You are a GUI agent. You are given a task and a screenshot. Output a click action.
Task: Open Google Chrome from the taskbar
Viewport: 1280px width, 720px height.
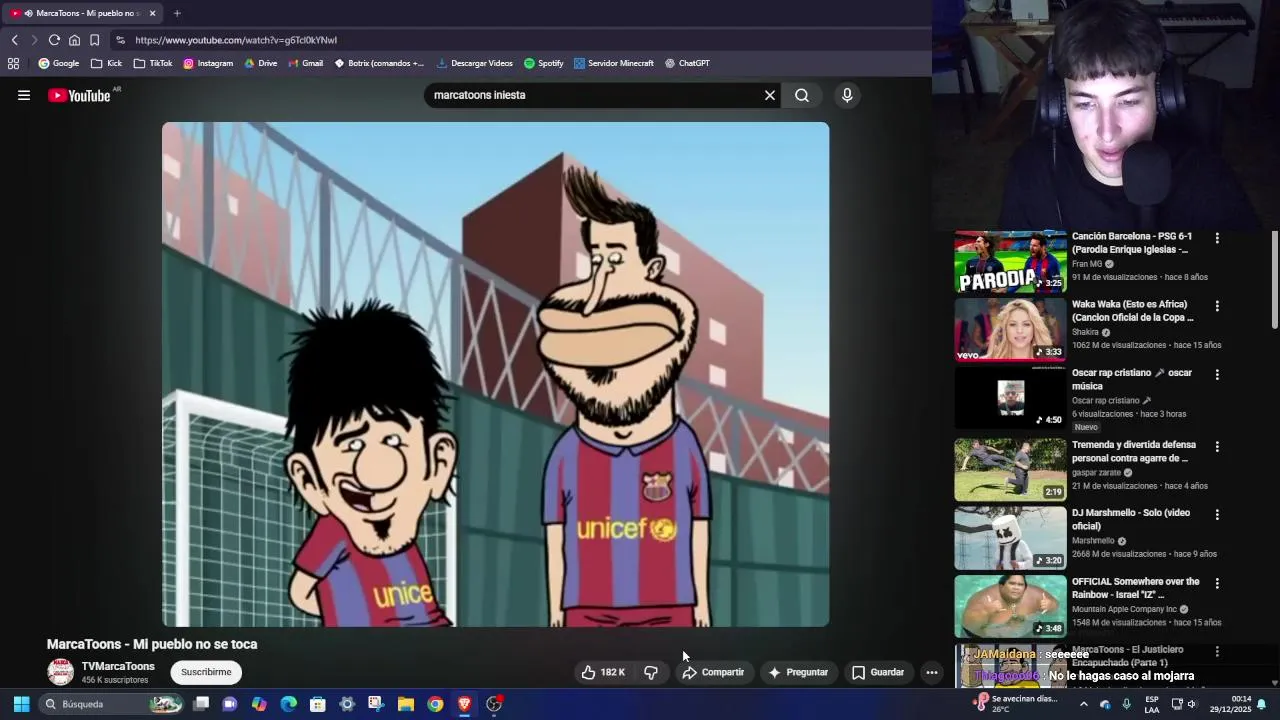435,704
